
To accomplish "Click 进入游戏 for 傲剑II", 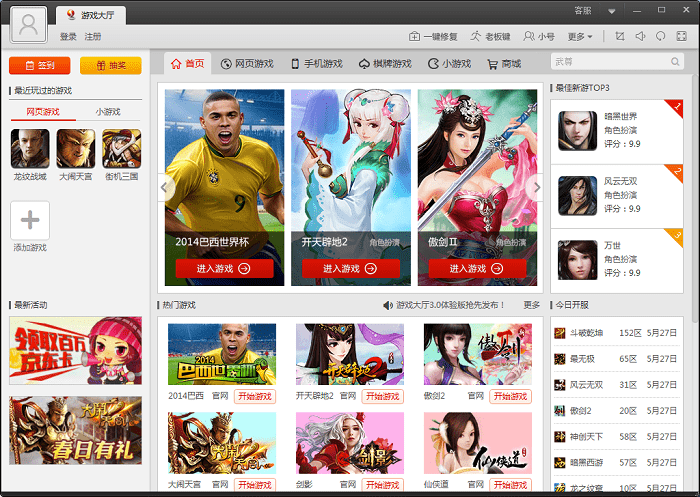I will click(478, 268).
